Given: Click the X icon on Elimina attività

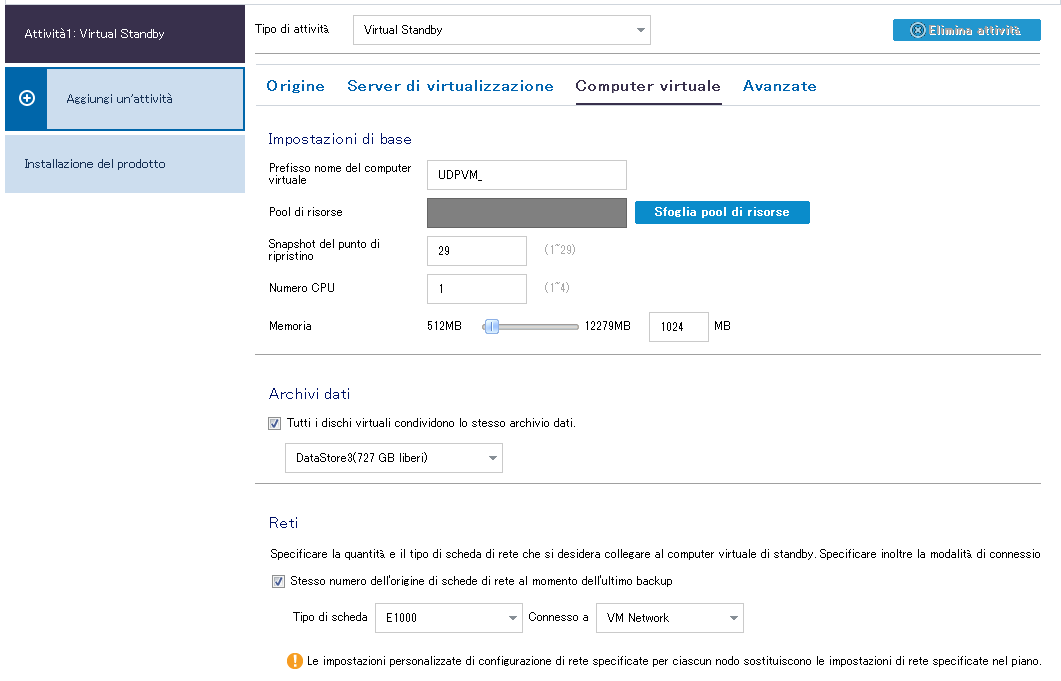Looking at the screenshot, I should (917, 30).
